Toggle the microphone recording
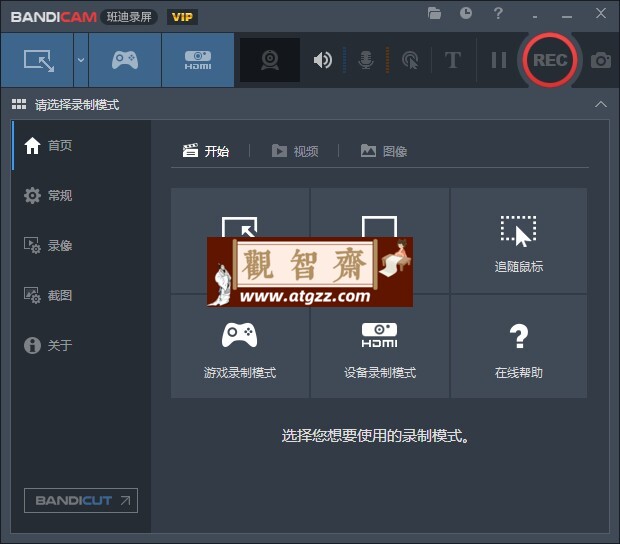This screenshot has height=544, width=620. (x=366, y=60)
